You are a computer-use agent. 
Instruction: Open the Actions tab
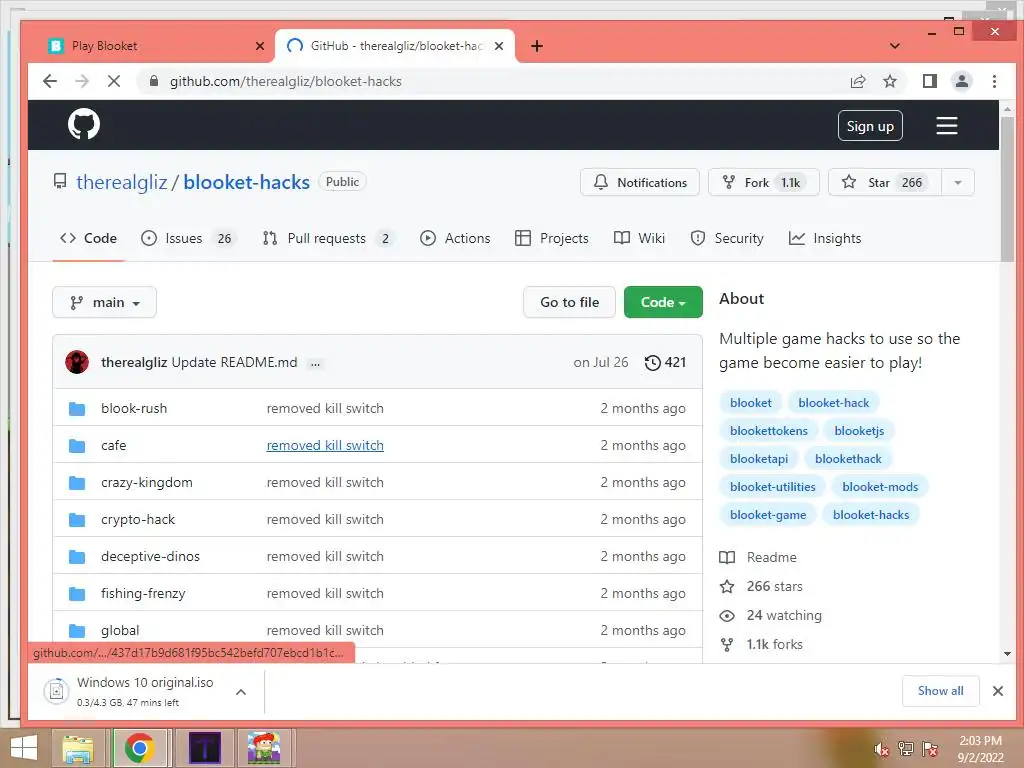point(455,238)
